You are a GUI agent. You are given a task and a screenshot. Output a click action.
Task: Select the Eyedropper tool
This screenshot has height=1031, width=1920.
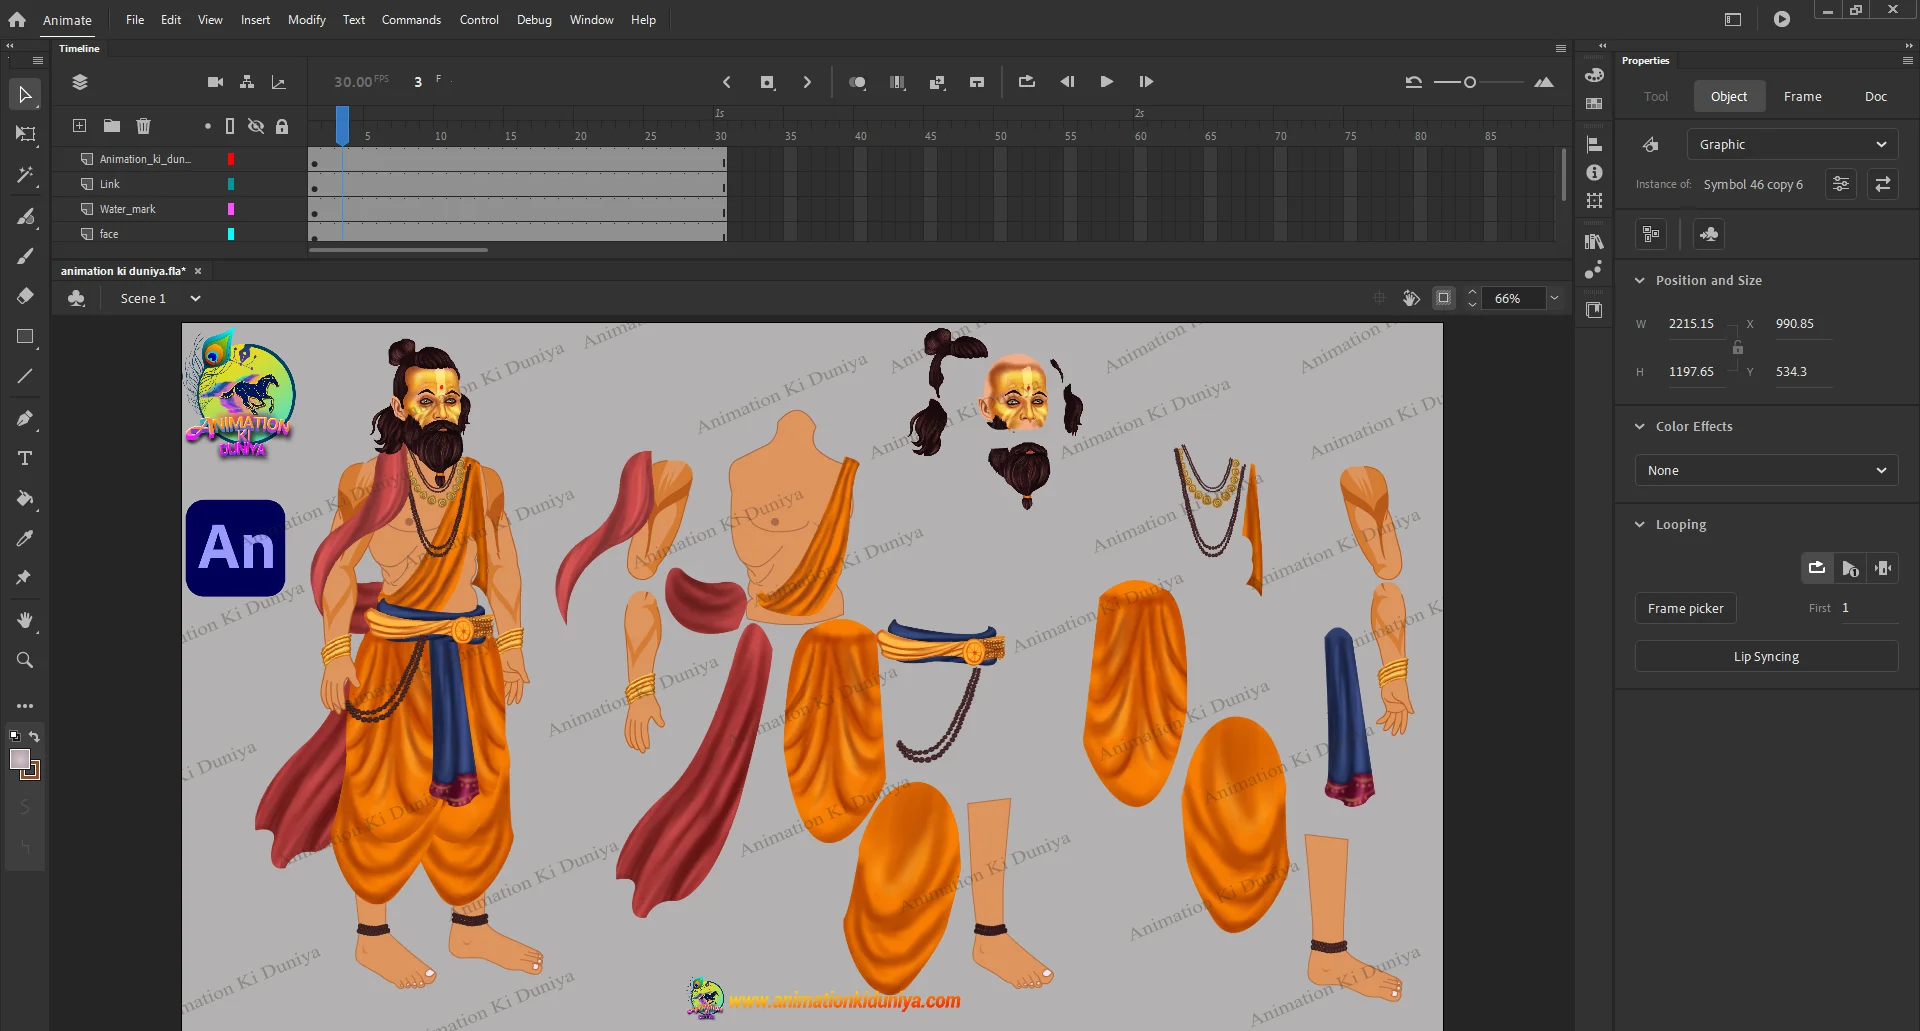(26, 538)
